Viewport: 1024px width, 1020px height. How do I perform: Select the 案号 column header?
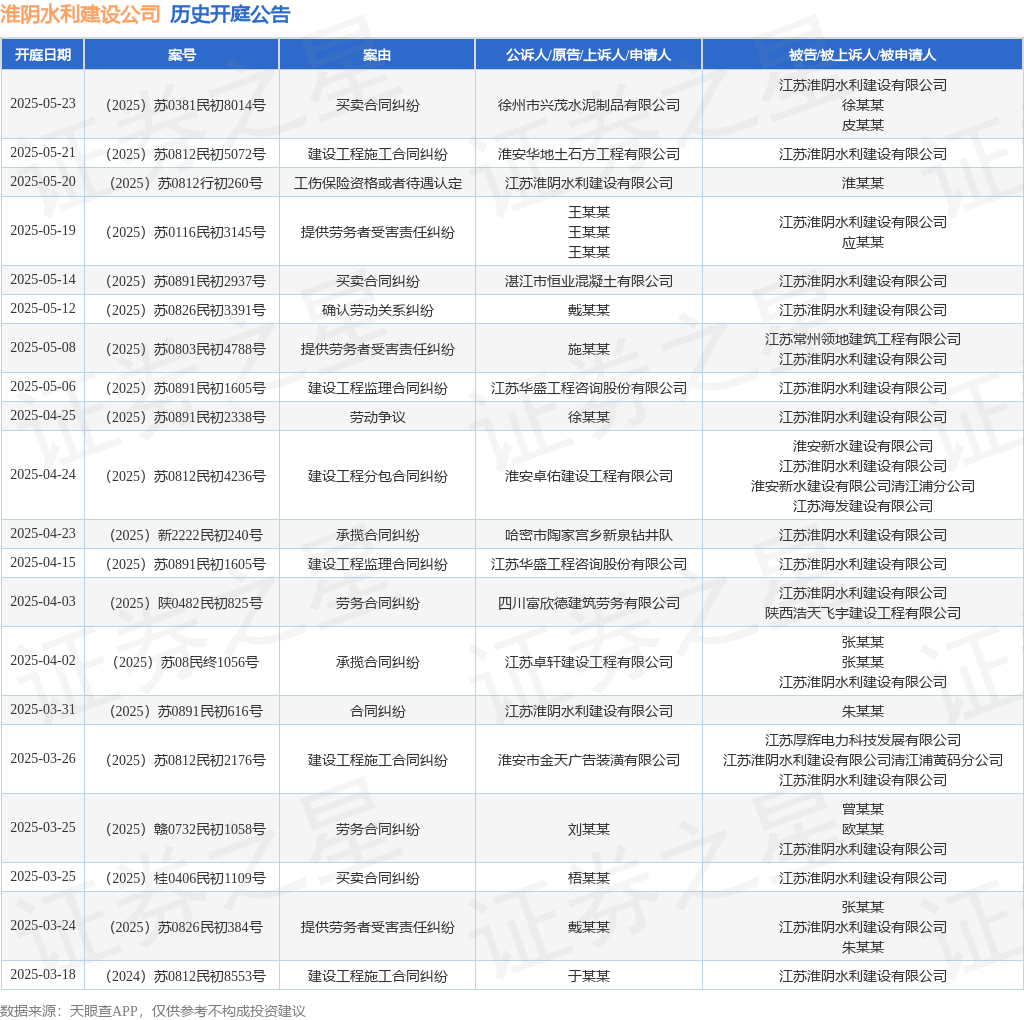click(x=182, y=55)
